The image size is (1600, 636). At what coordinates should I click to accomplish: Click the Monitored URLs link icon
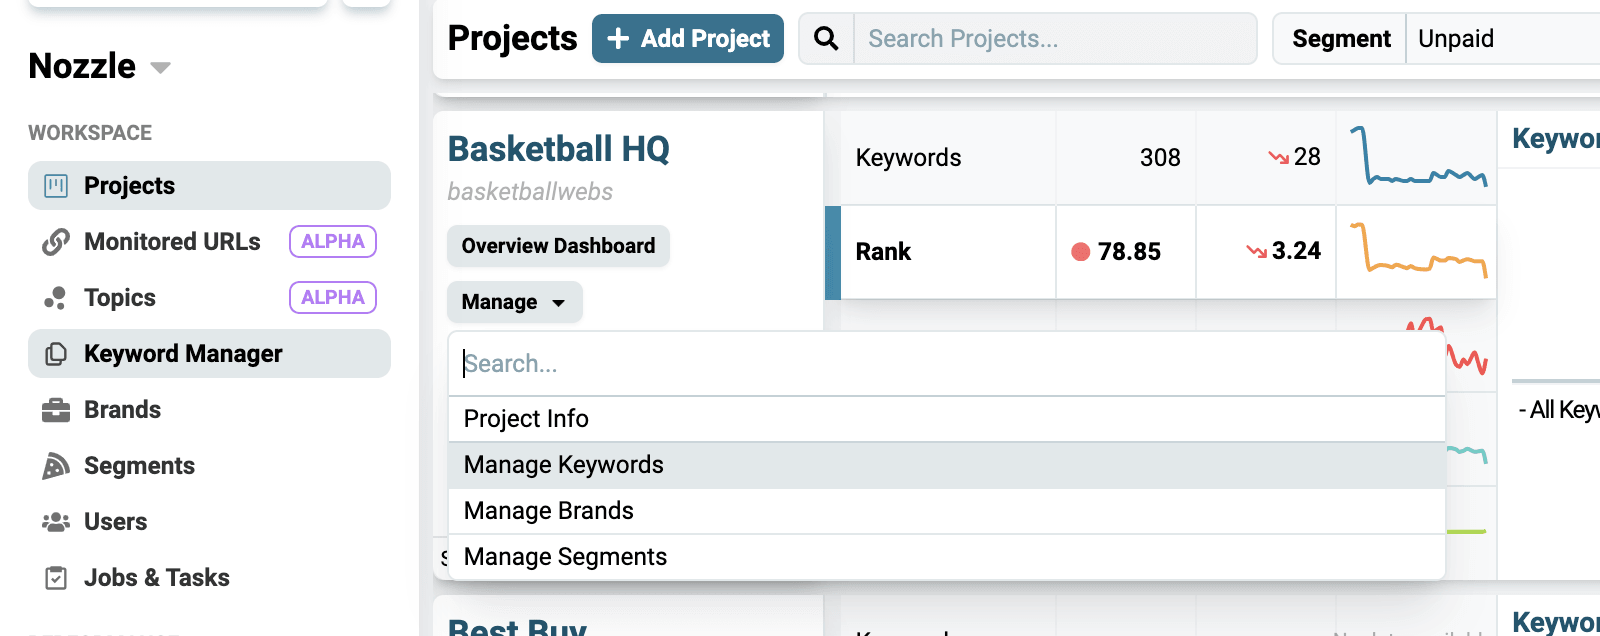[x=56, y=242]
